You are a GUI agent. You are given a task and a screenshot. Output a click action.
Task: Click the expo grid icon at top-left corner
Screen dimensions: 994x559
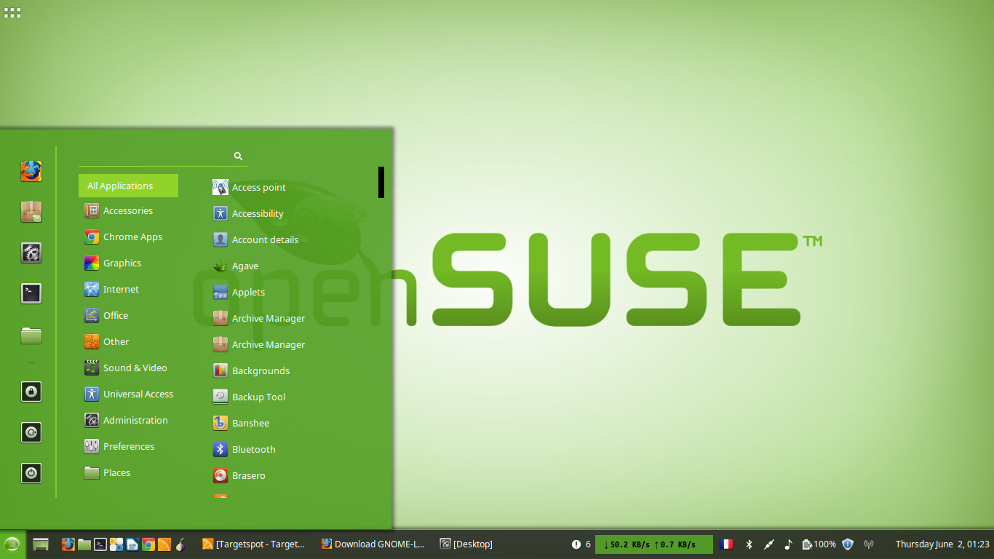coord(12,12)
